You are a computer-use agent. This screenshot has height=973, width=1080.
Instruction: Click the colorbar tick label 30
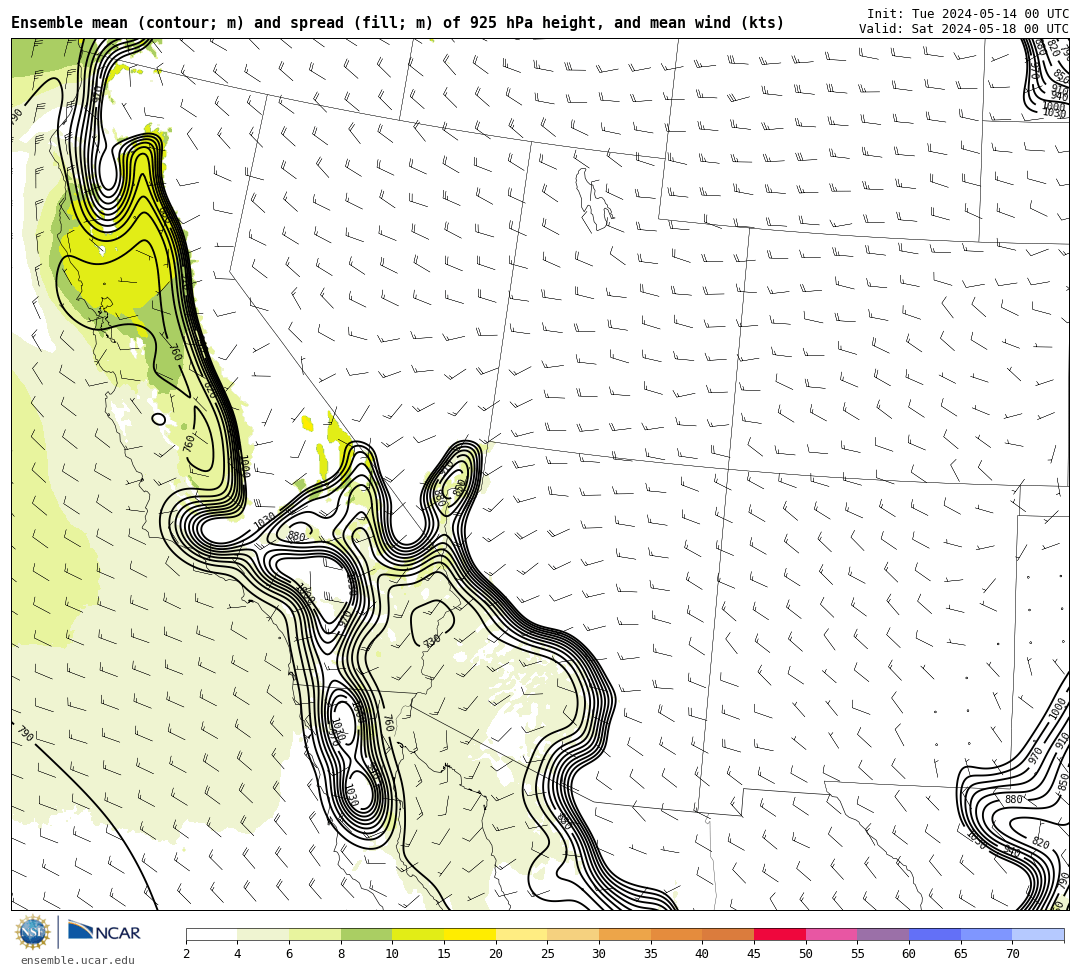(x=599, y=954)
